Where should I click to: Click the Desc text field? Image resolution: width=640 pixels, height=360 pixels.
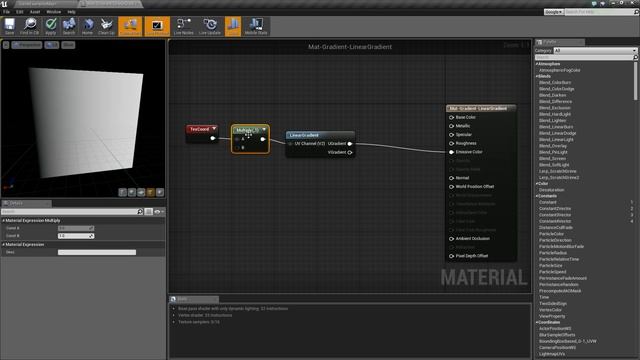[97, 252]
